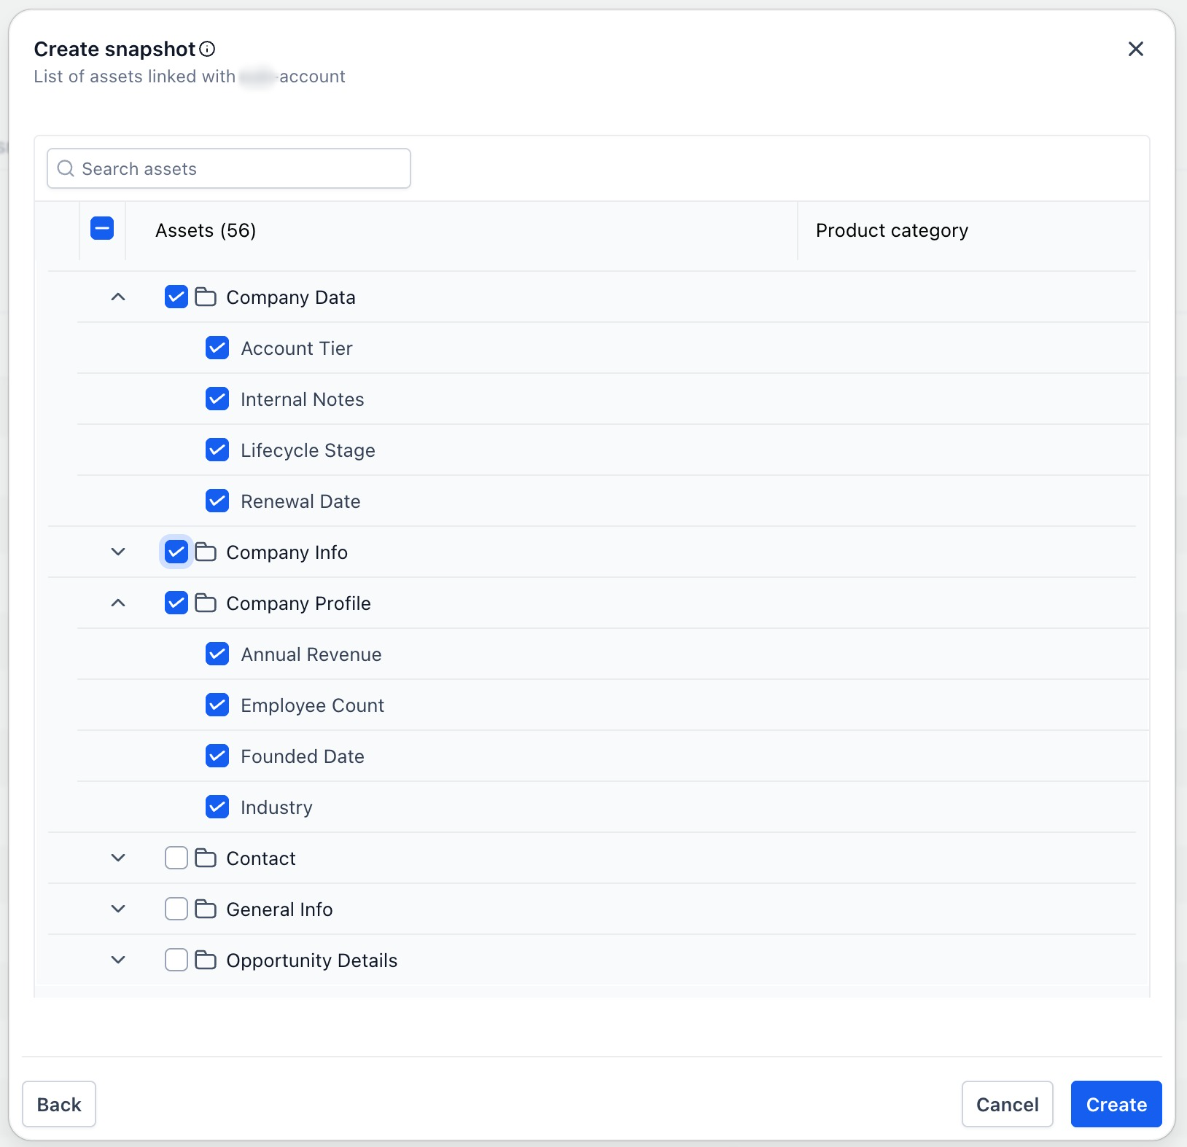Viewport: 1187px width, 1147px height.
Task: Select the Renewal Date row label
Action: click(x=301, y=501)
